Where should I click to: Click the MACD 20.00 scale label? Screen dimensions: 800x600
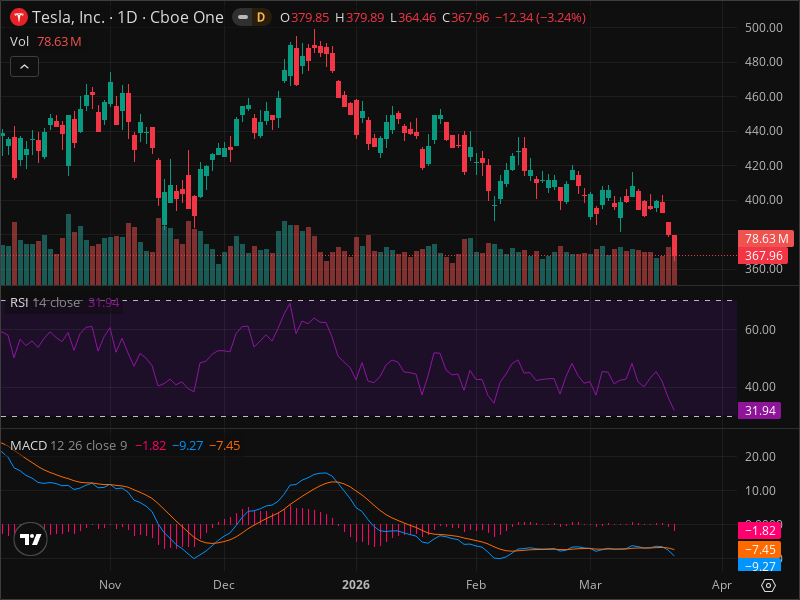[760, 457]
